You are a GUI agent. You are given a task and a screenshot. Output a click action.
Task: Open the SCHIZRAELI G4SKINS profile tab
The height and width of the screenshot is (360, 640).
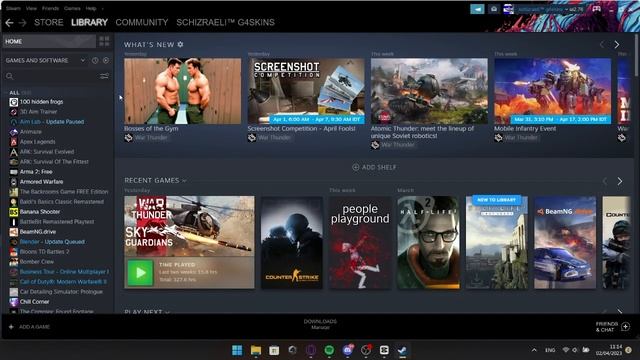tap(225, 22)
